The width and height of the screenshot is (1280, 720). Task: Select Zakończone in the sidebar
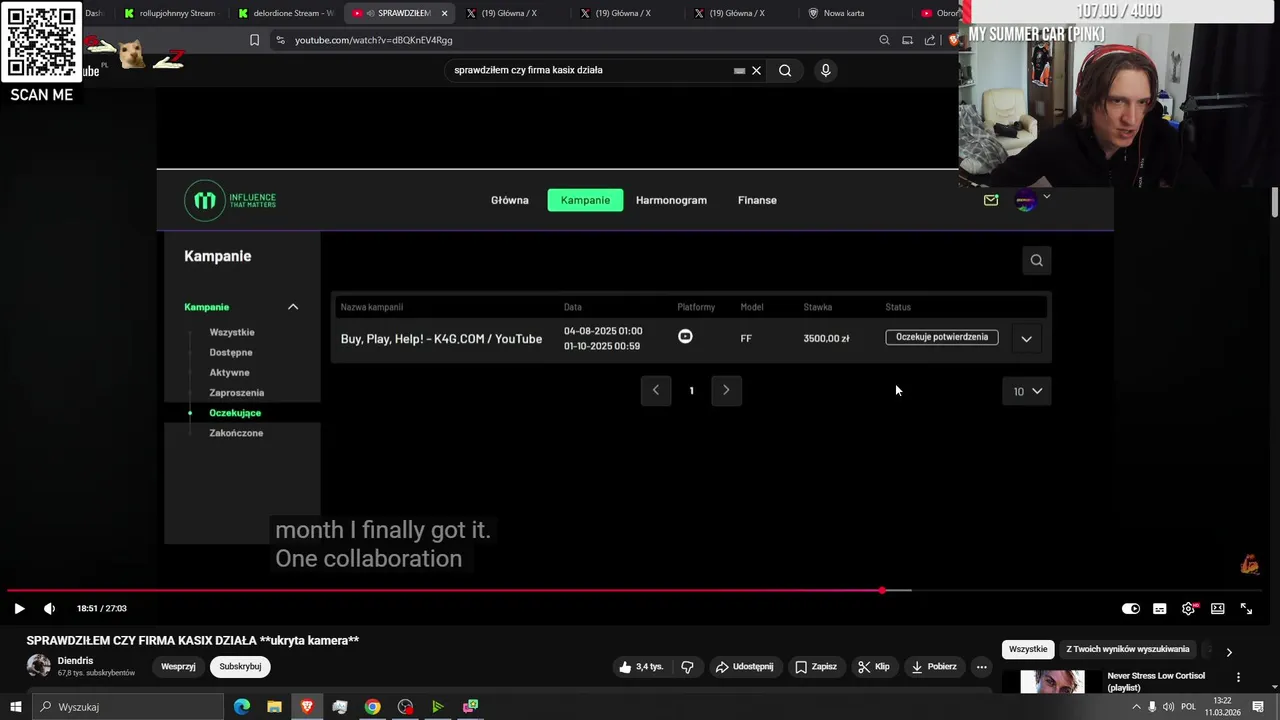point(236,433)
